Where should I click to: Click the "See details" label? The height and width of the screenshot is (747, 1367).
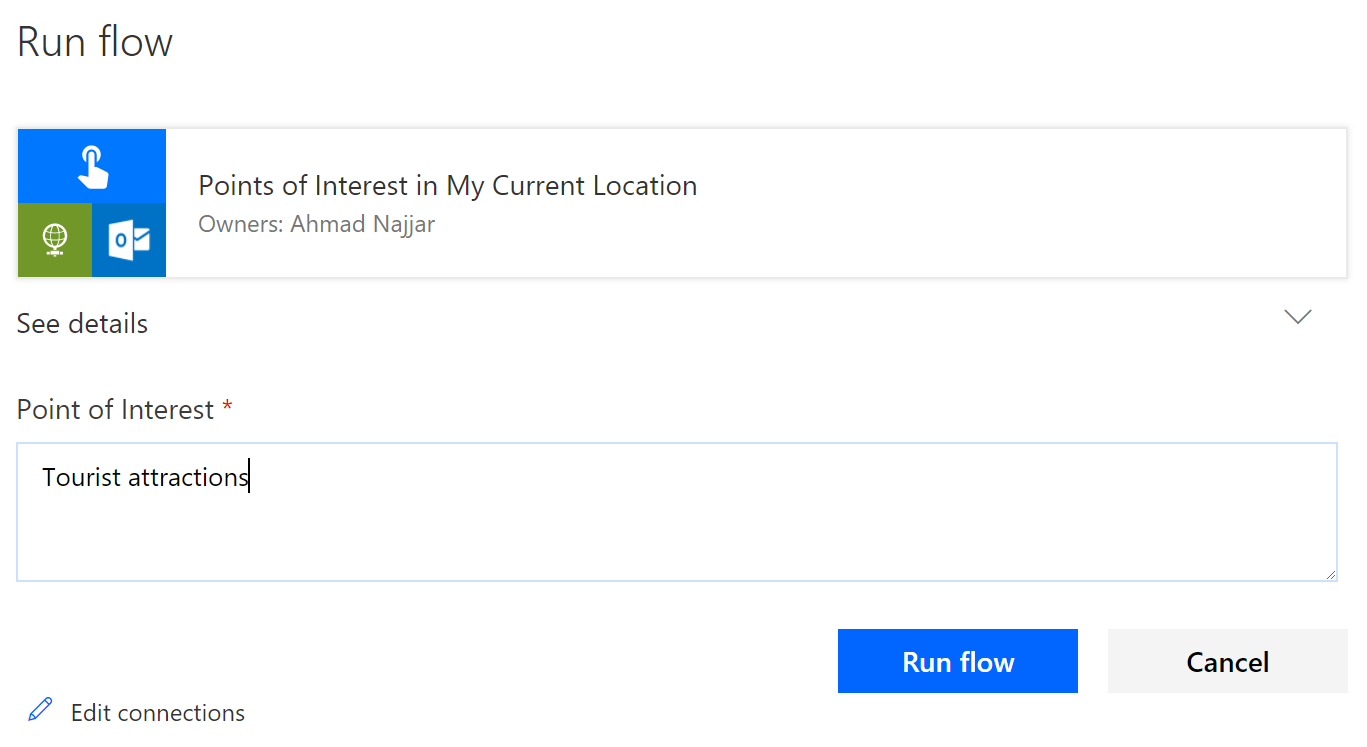click(x=83, y=324)
